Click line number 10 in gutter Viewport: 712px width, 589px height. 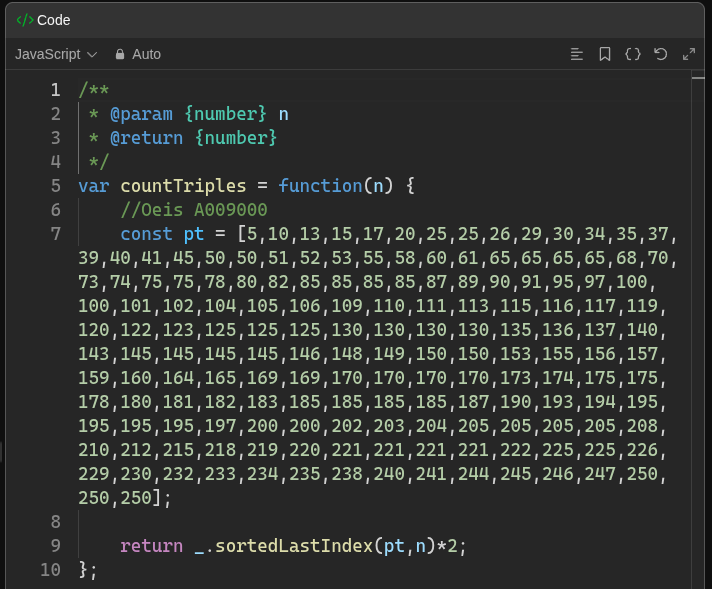pyautogui.click(x=50, y=569)
